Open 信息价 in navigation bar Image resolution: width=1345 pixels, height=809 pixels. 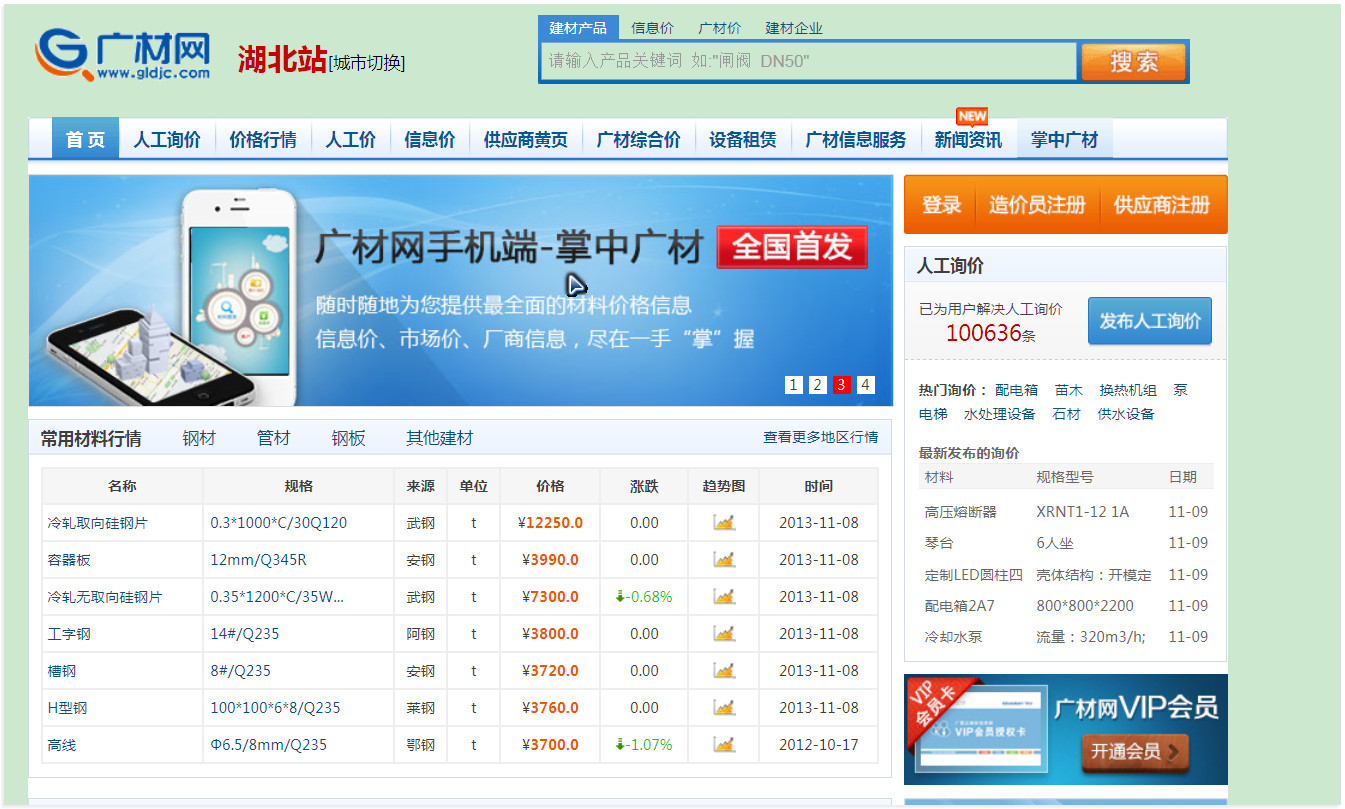(430, 140)
